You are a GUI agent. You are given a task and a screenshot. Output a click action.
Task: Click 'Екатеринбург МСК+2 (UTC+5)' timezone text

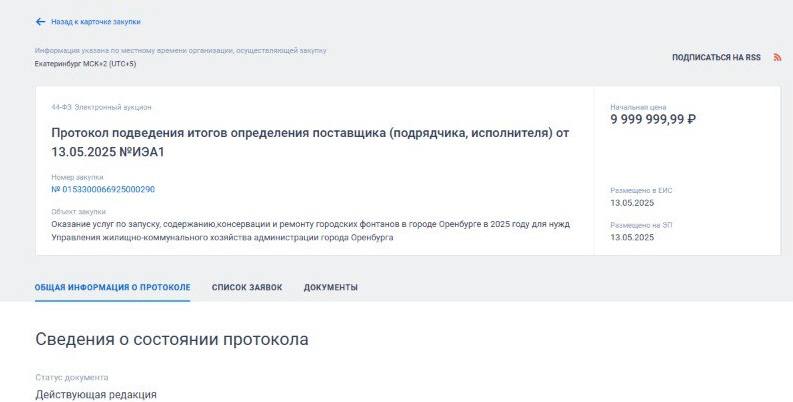coord(85,64)
